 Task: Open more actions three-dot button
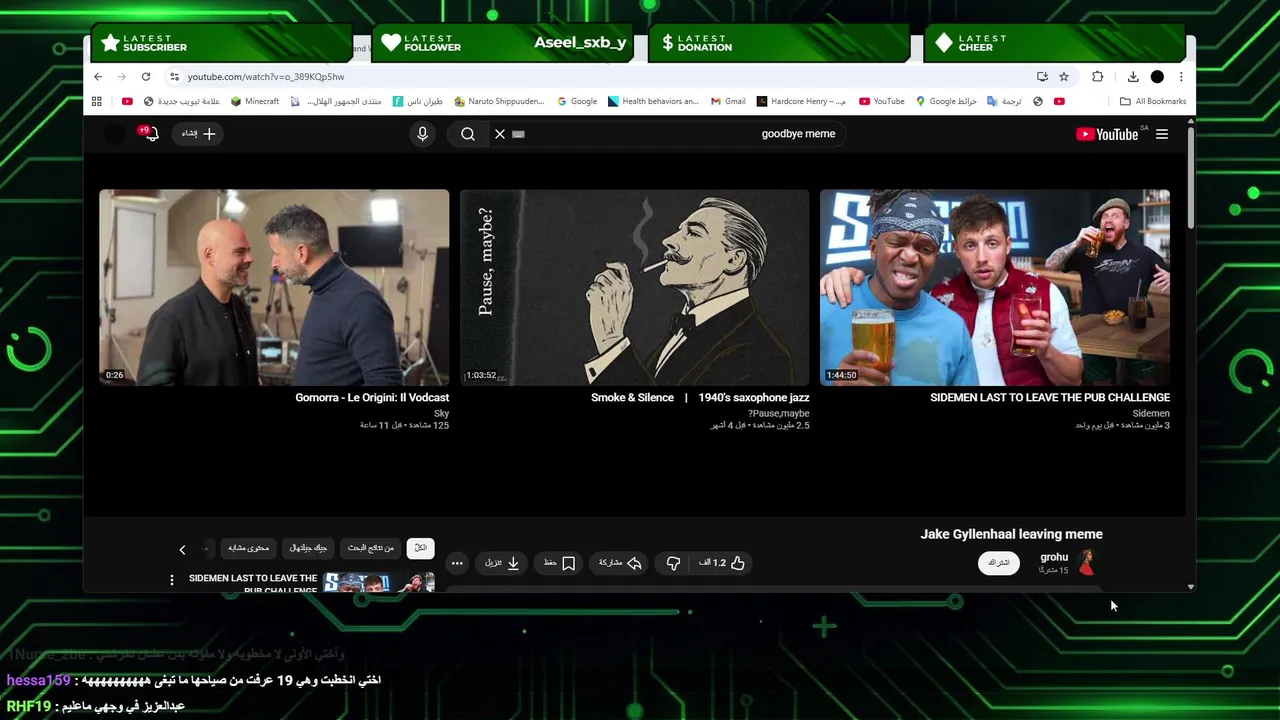pyautogui.click(x=457, y=563)
